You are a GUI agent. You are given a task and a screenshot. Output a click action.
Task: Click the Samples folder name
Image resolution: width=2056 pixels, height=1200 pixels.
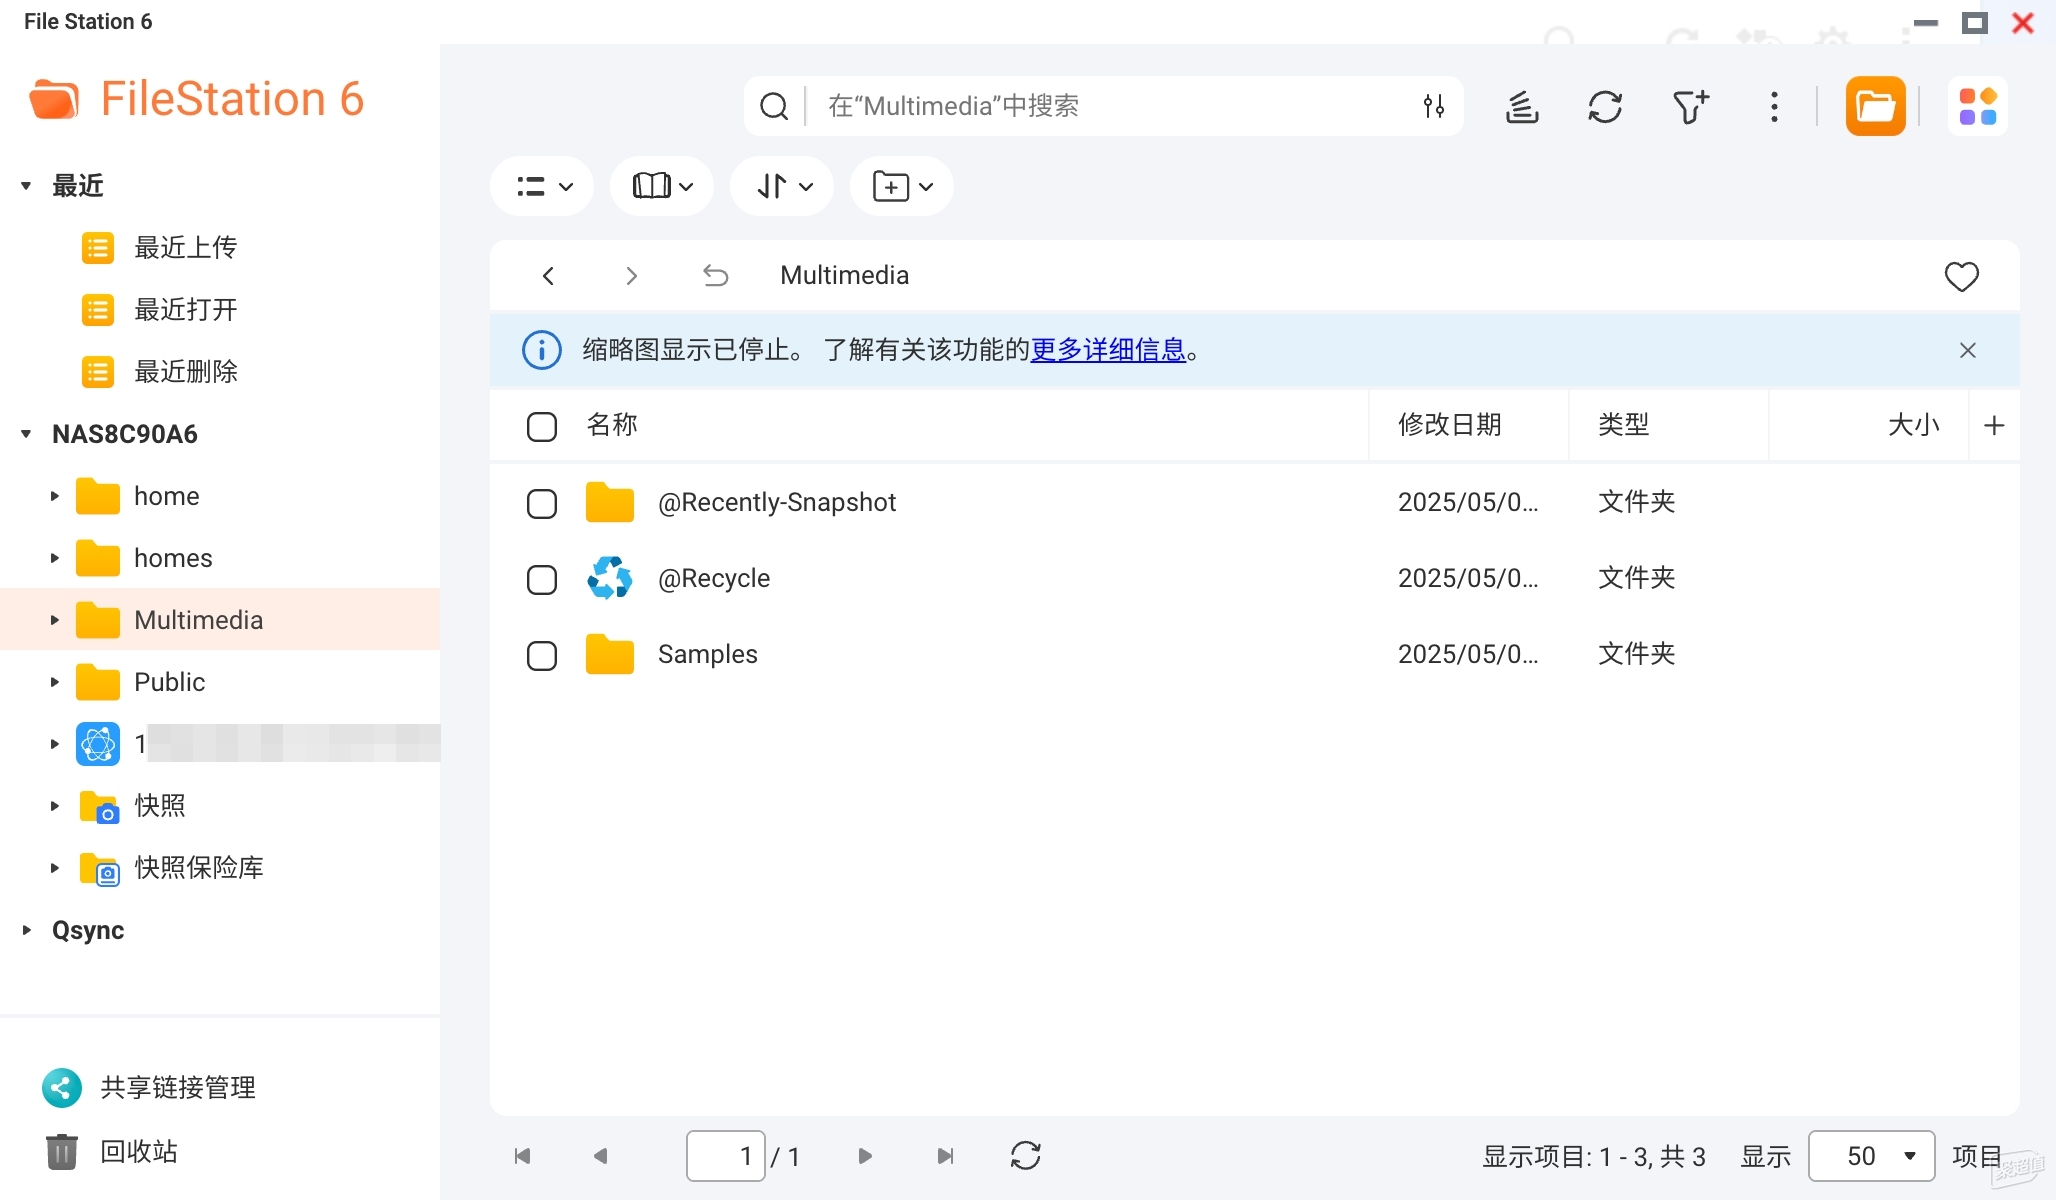click(708, 654)
